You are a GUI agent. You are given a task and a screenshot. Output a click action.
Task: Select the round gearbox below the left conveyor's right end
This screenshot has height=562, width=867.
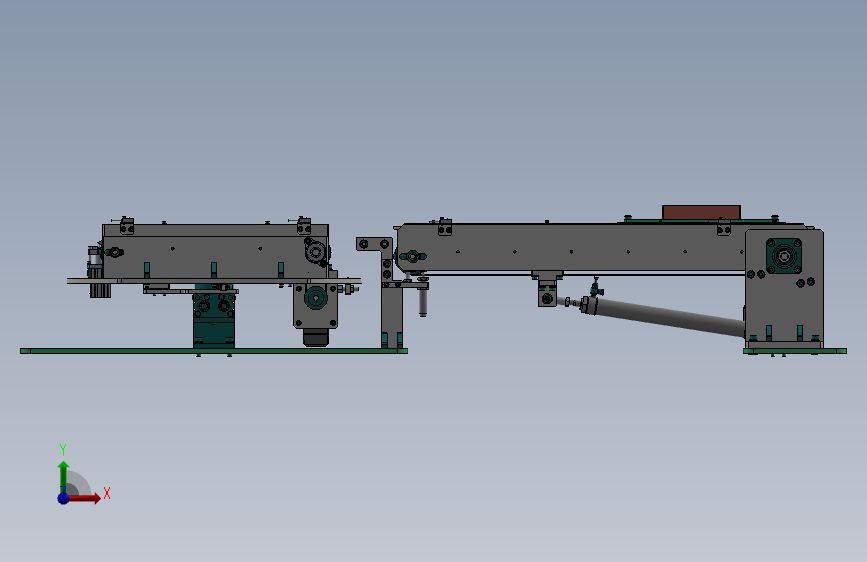316,298
